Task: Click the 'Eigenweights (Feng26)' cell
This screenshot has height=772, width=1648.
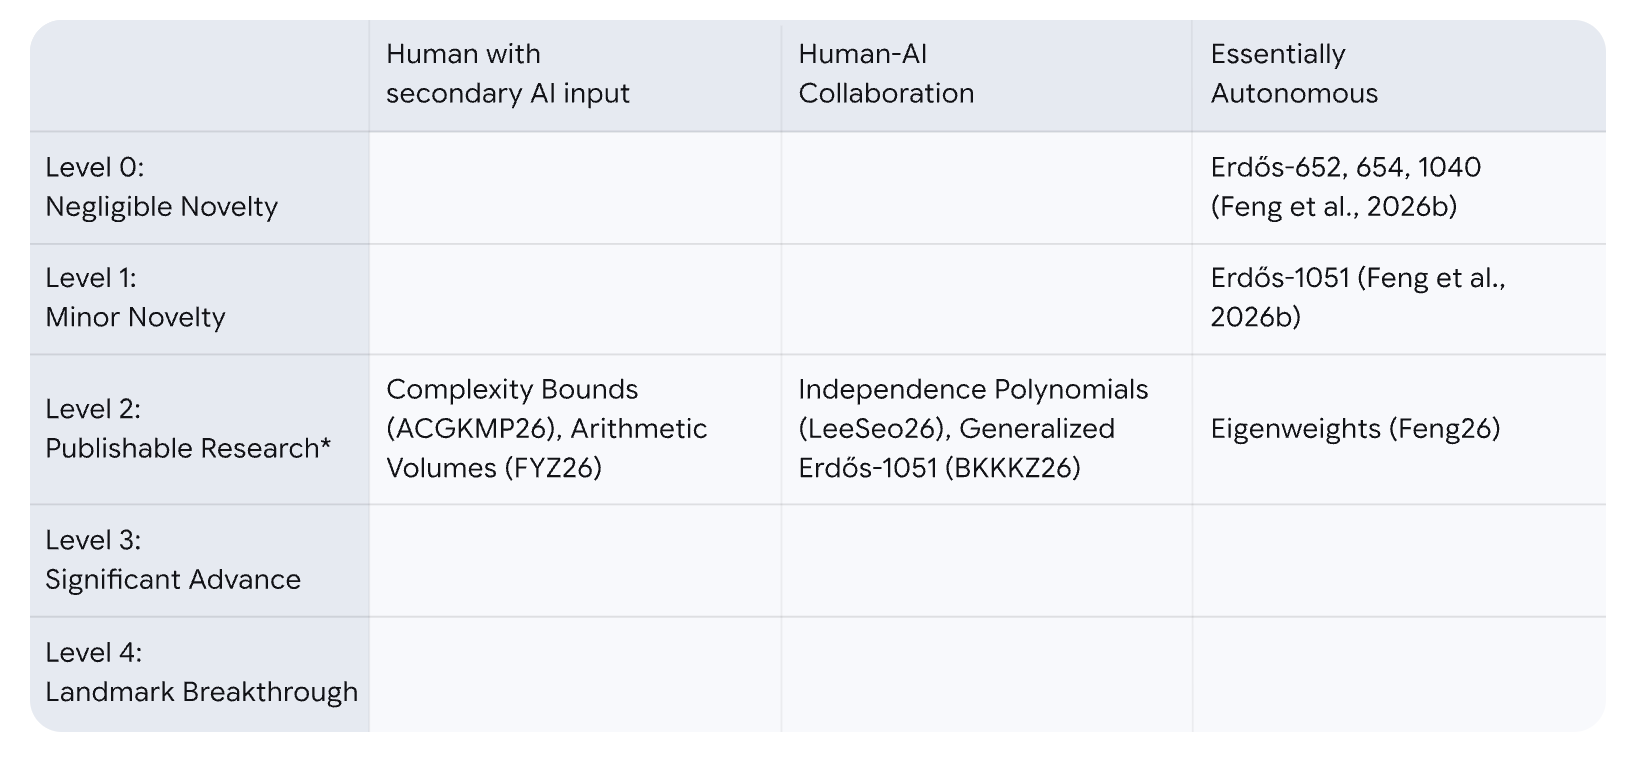Action: pyautogui.click(x=1355, y=429)
